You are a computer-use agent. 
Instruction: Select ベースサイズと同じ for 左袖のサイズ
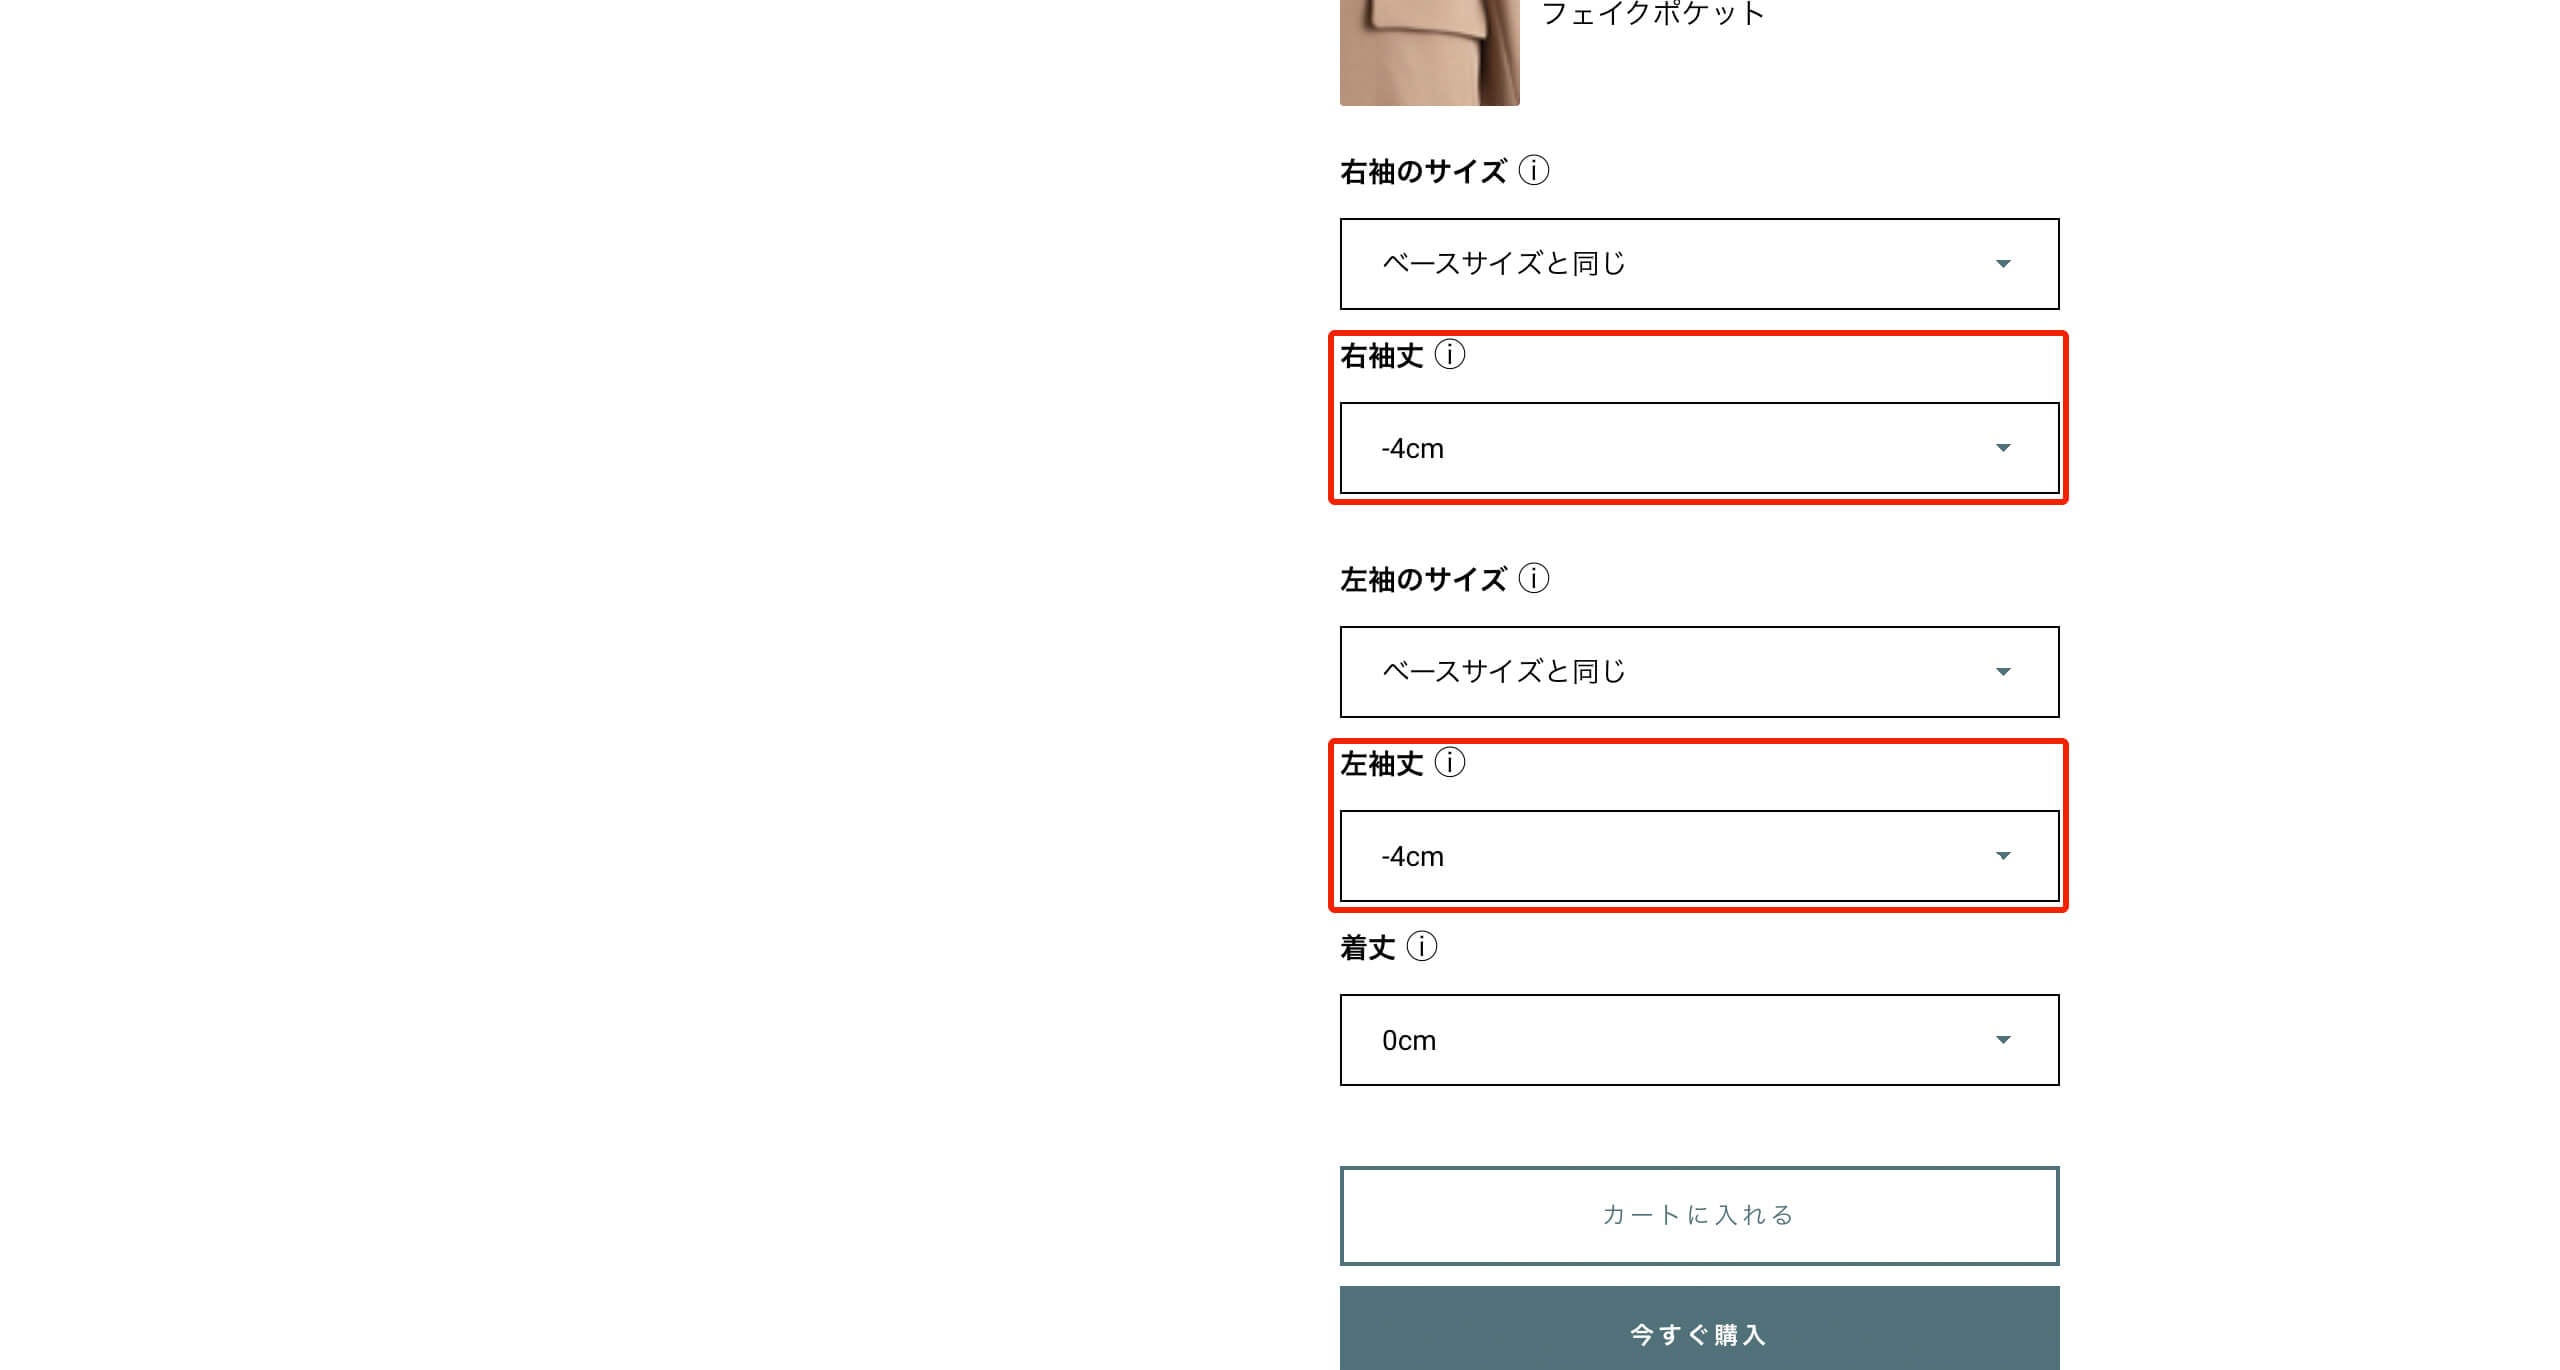[1700, 671]
